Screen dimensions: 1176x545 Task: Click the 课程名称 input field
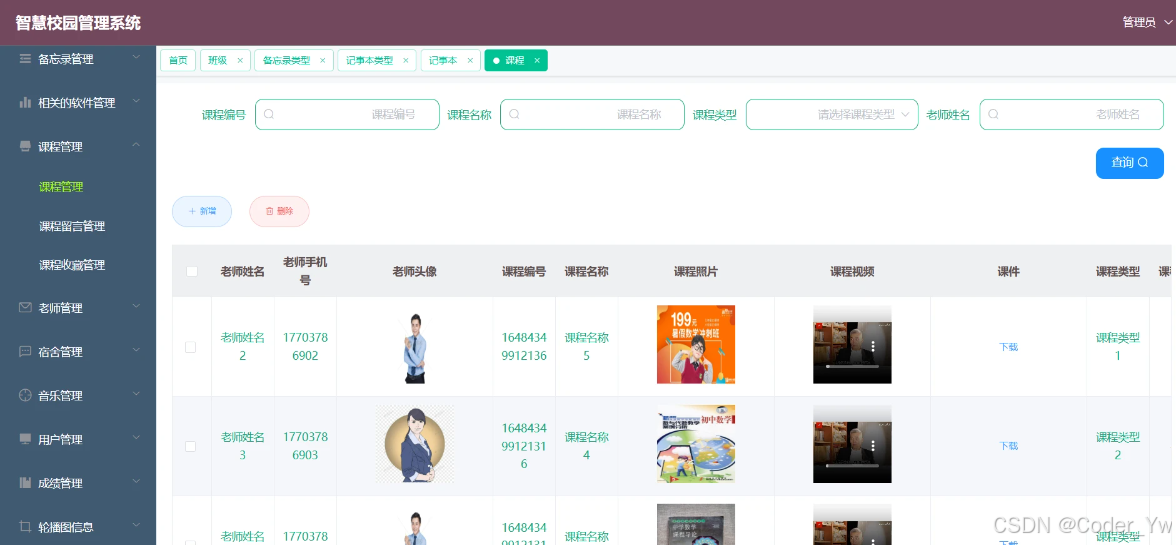(592, 115)
